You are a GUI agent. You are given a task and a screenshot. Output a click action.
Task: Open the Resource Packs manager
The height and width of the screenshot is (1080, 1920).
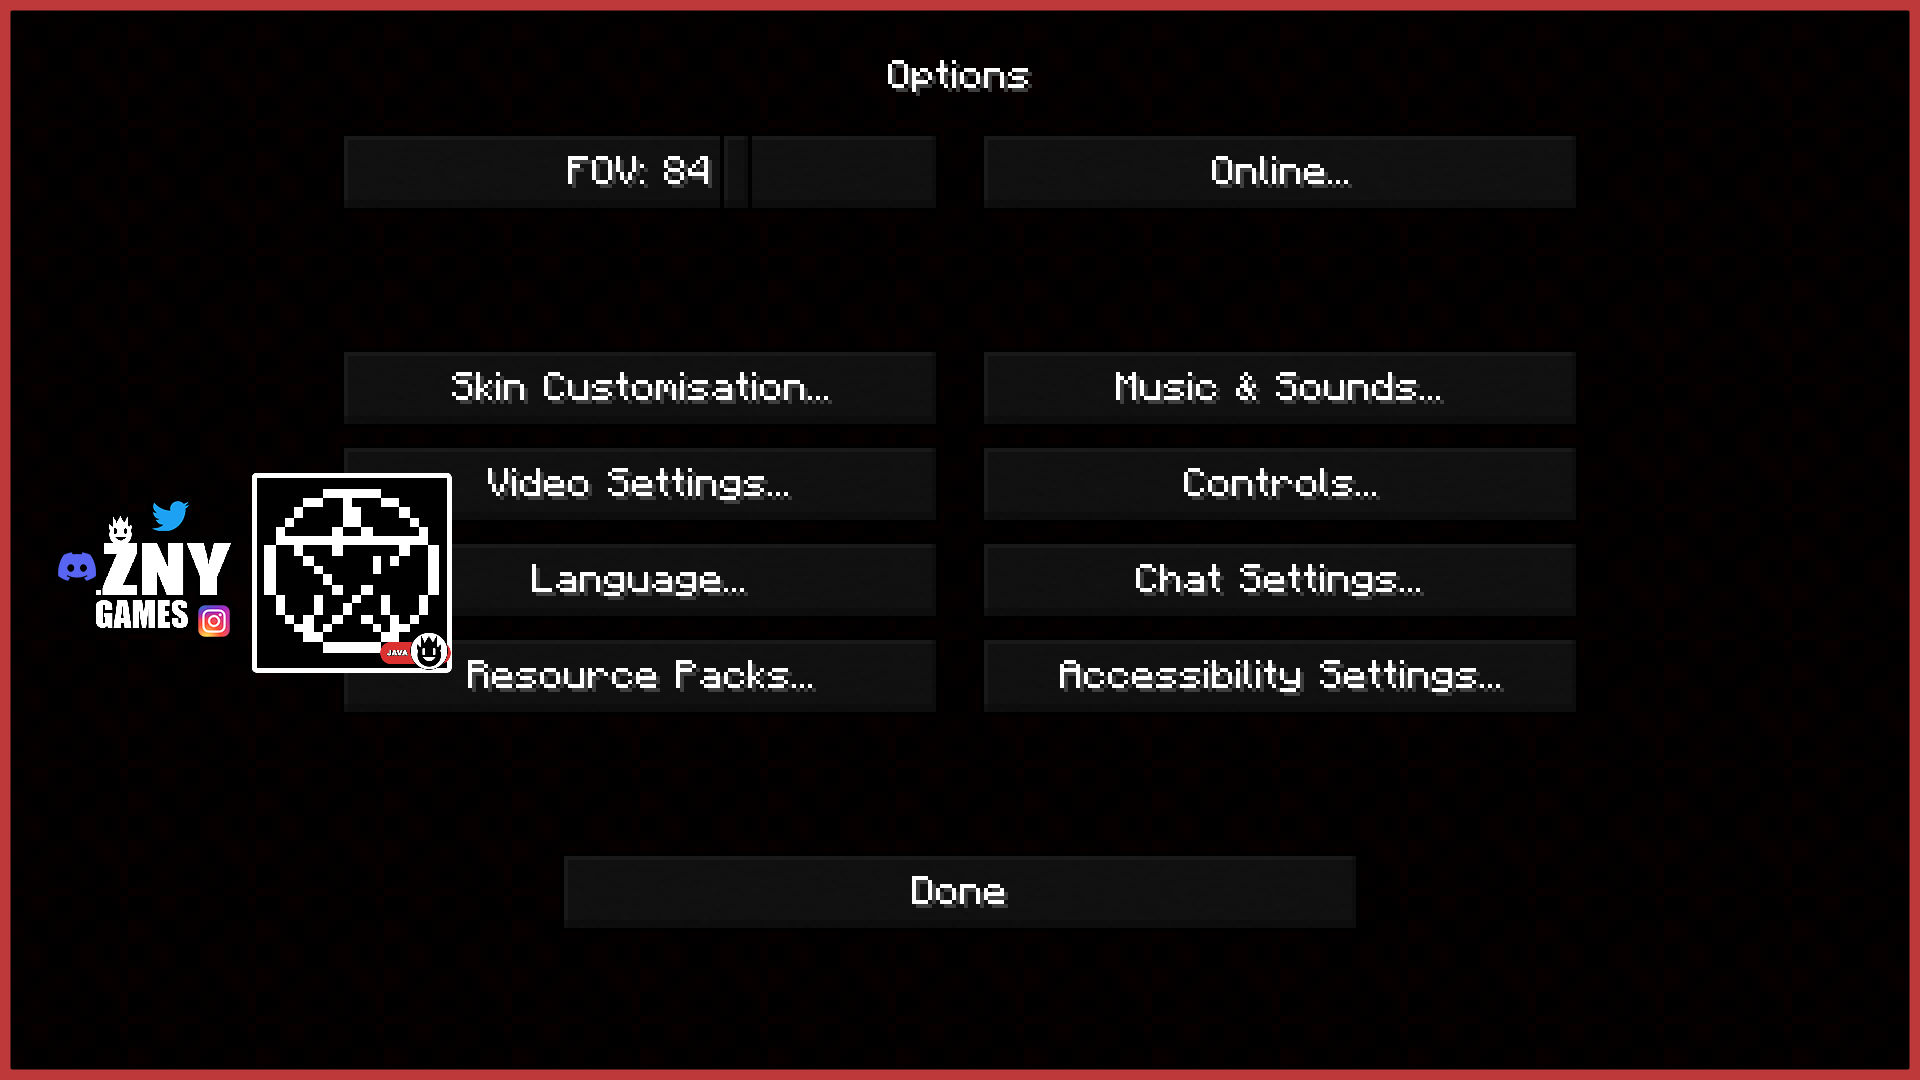640,674
